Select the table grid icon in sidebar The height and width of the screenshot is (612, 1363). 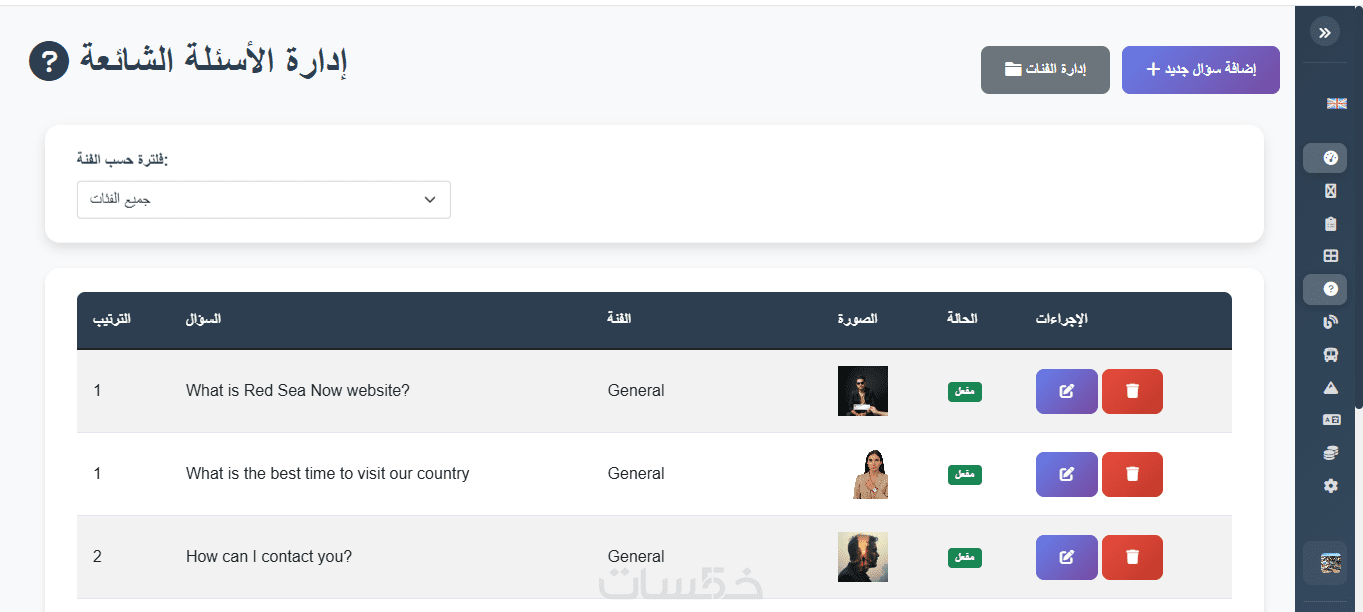point(1330,256)
